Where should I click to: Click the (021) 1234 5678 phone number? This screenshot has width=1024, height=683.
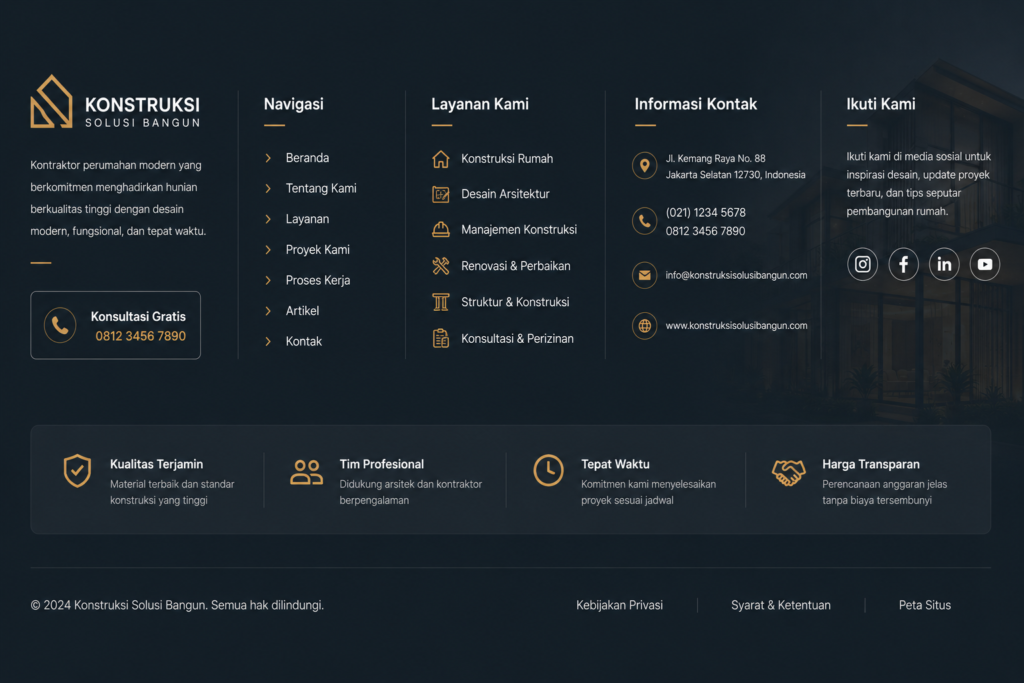705,212
